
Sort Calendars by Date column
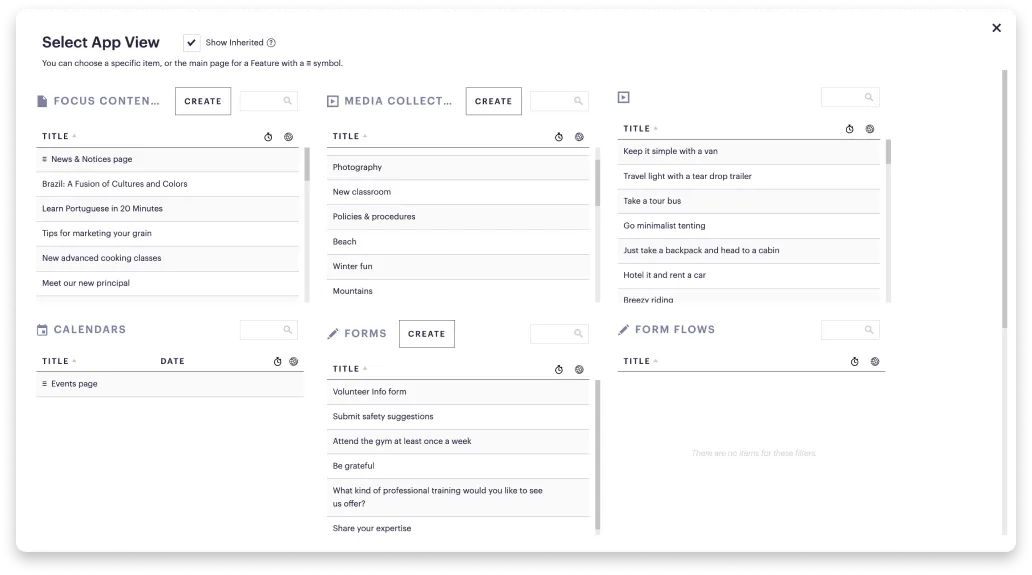[x=172, y=362]
